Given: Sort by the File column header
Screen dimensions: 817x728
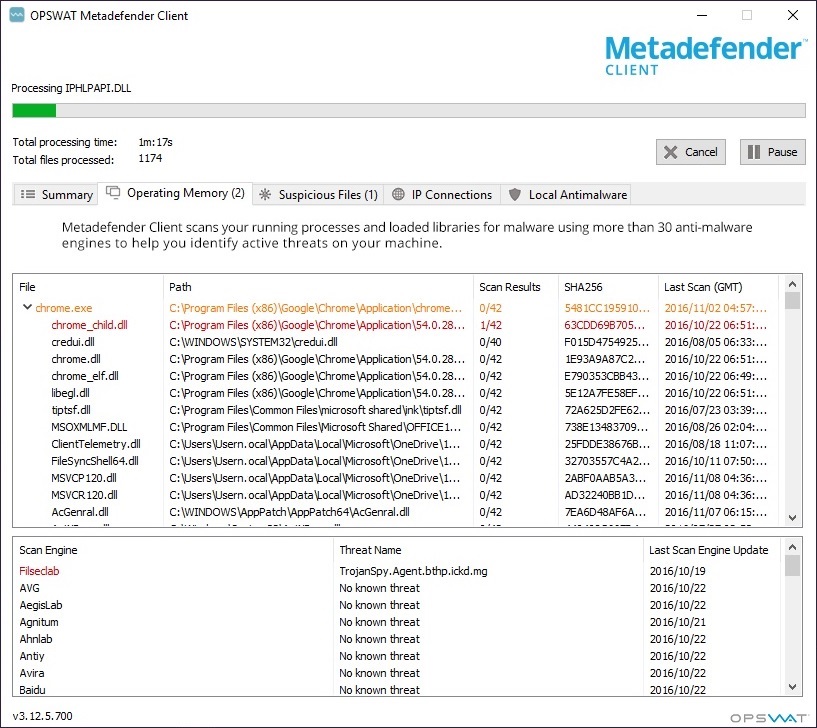Looking at the screenshot, I should [x=88, y=287].
